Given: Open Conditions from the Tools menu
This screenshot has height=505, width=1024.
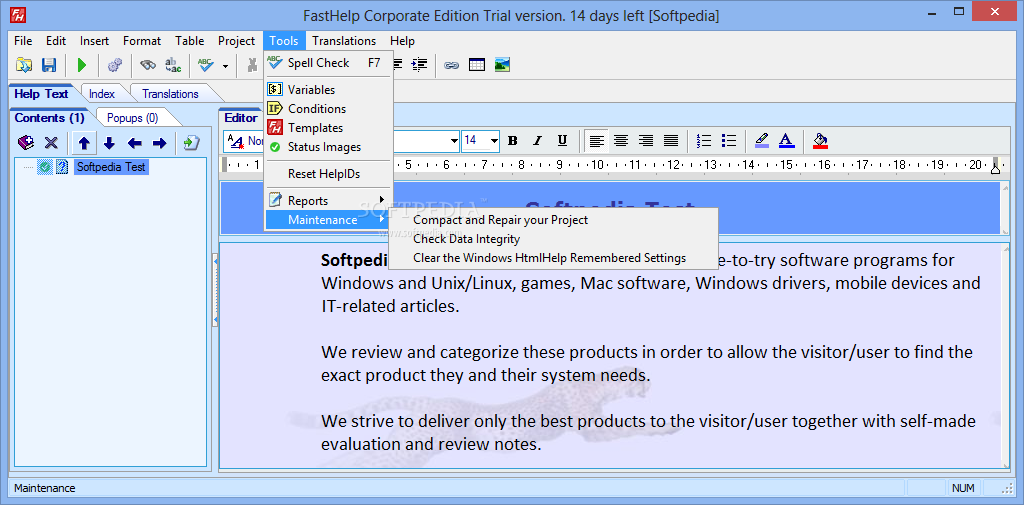Looking at the screenshot, I should coord(328,108).
